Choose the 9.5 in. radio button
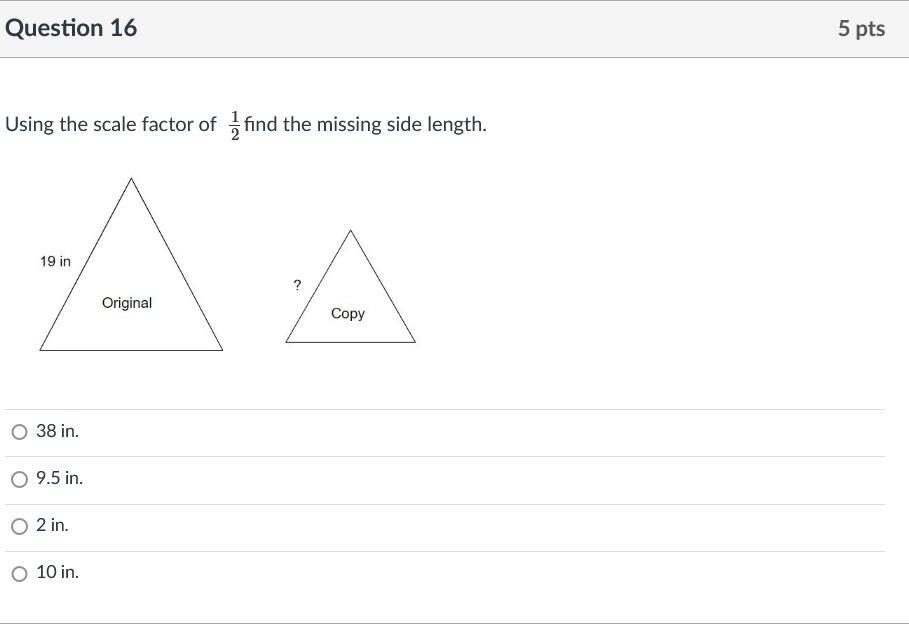 (x=19, y=479)
